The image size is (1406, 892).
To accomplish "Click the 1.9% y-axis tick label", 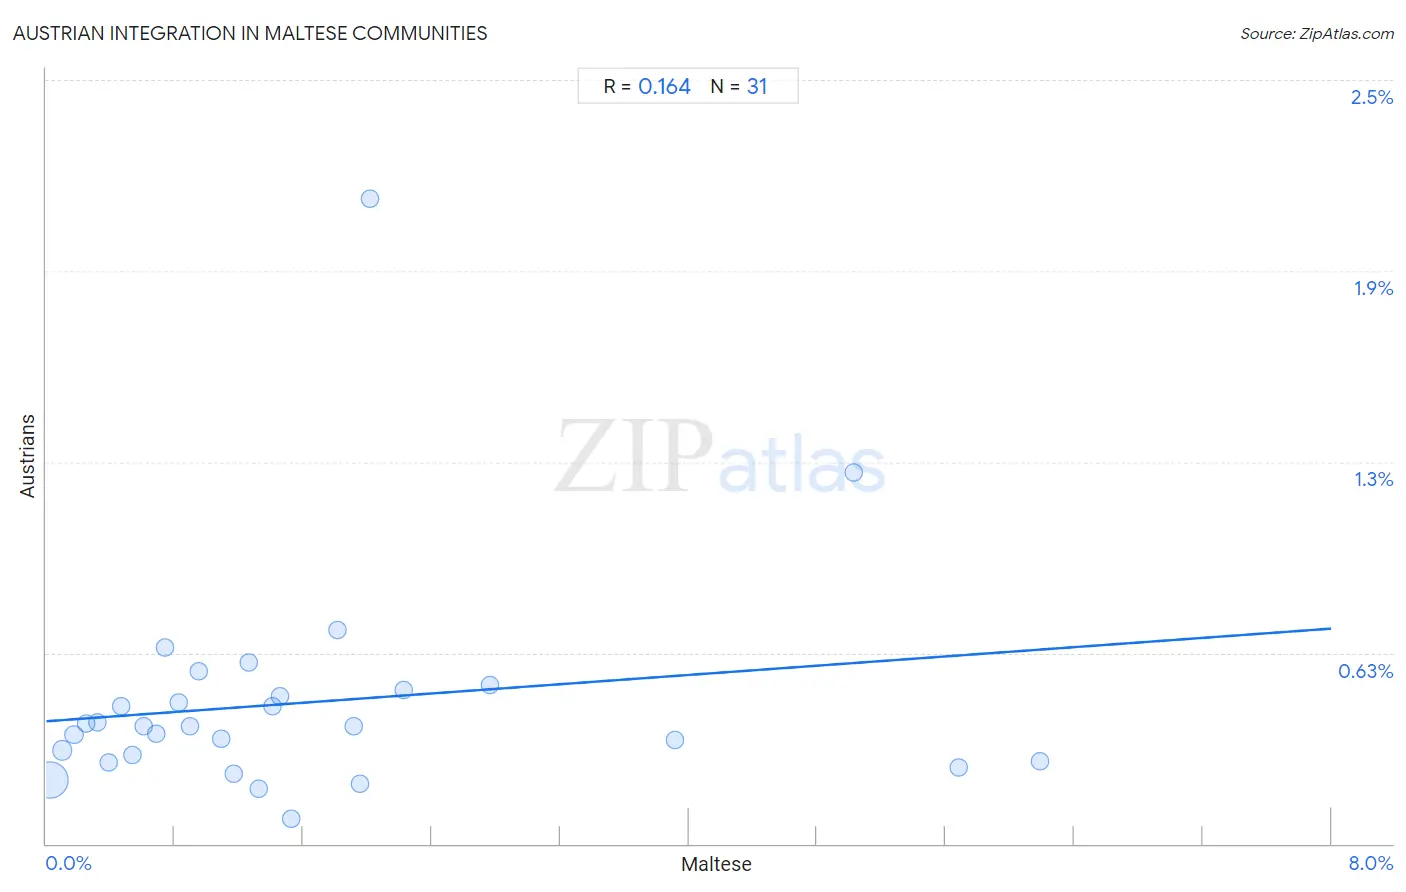I will pyautogui.click(x=1373, y=288).
